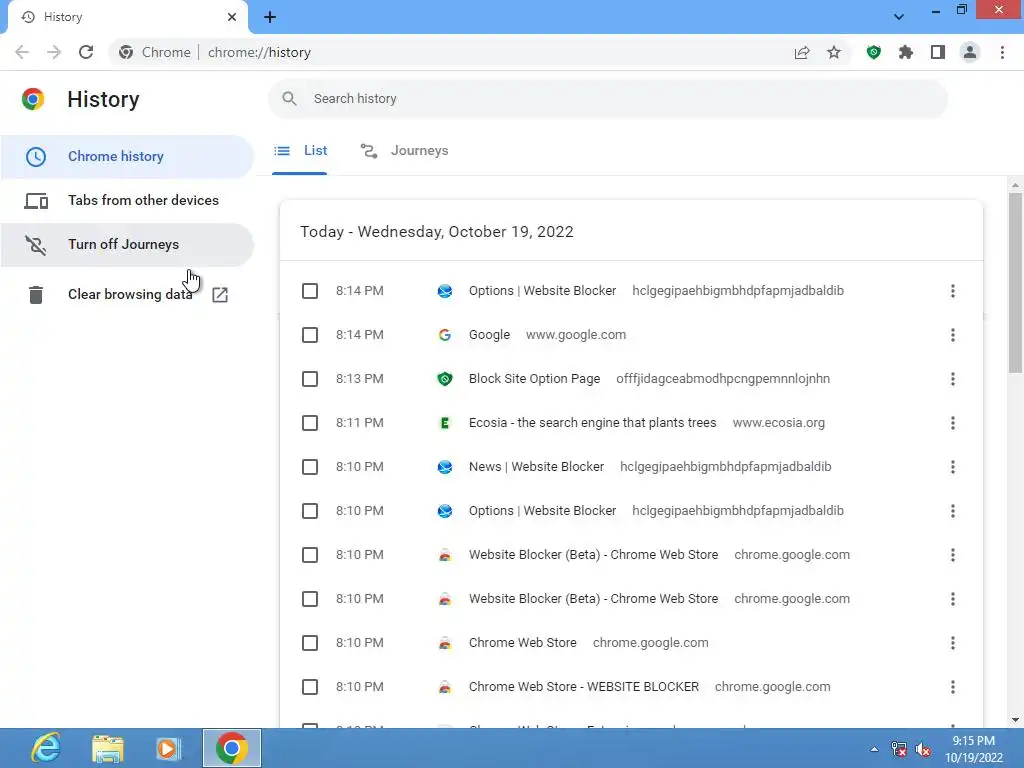Check the 8:10 PM Options Website Blocker entry
1024x768 pixels.
point(310,511)
